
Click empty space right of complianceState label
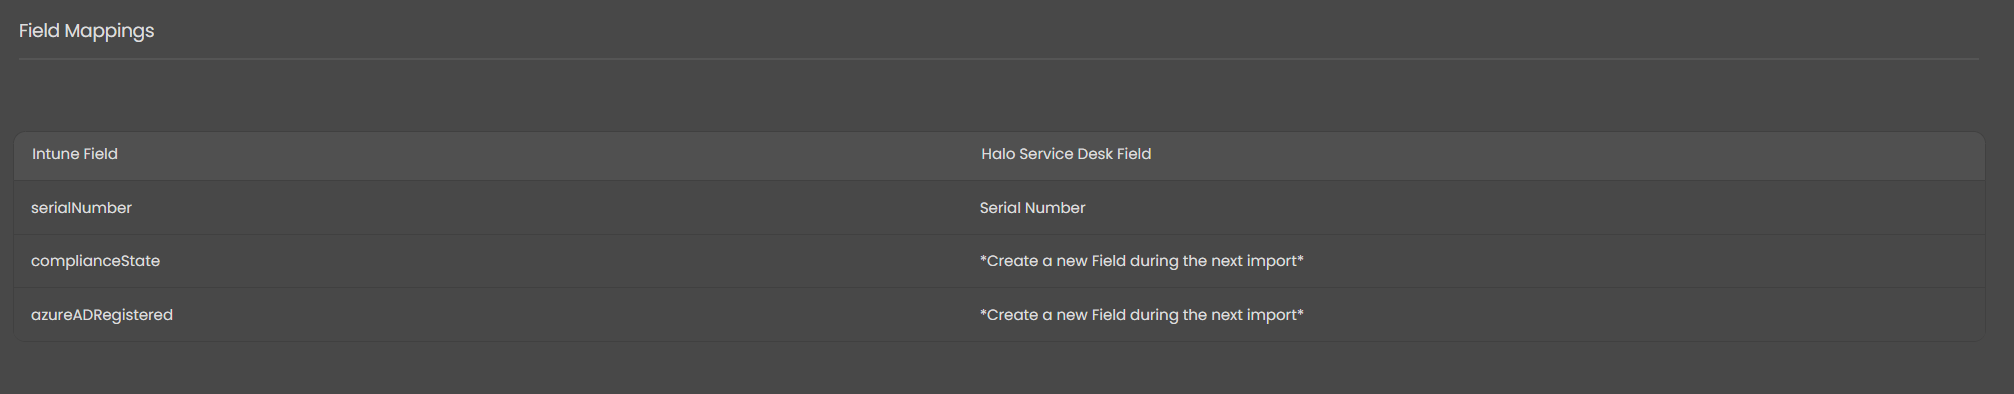coord(560,261)
